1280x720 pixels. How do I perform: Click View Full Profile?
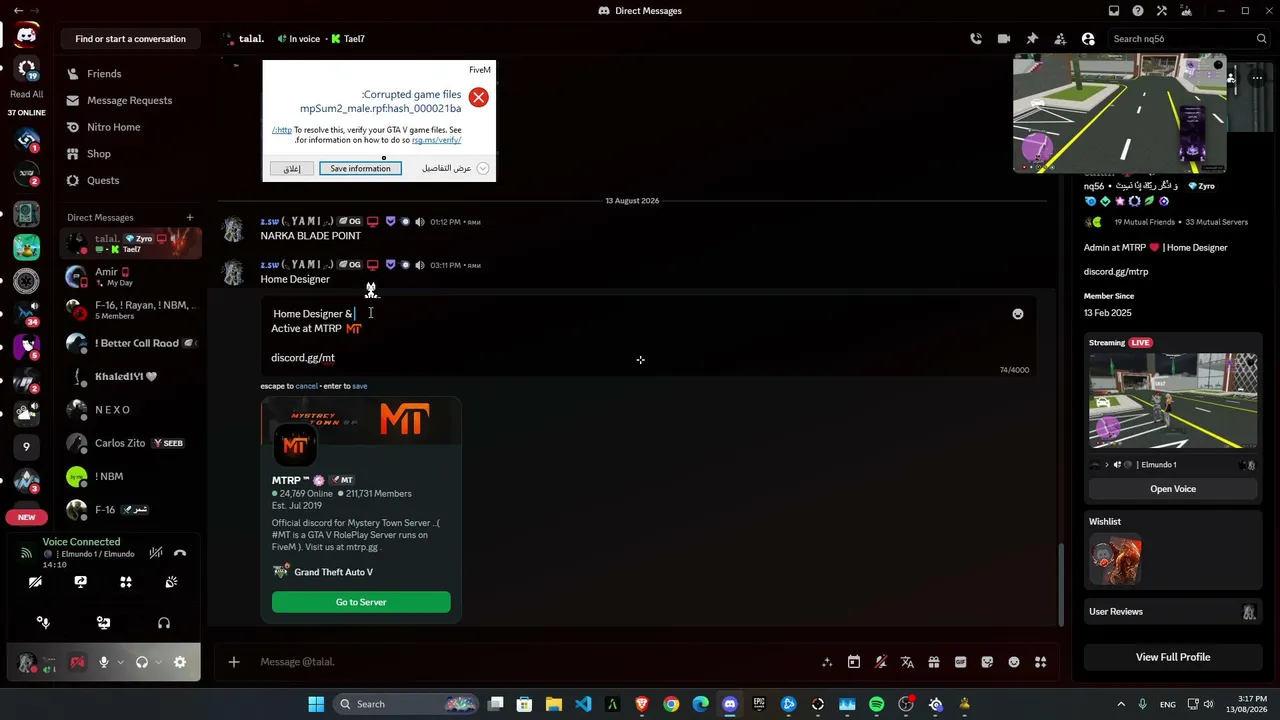click(1173, 657)
